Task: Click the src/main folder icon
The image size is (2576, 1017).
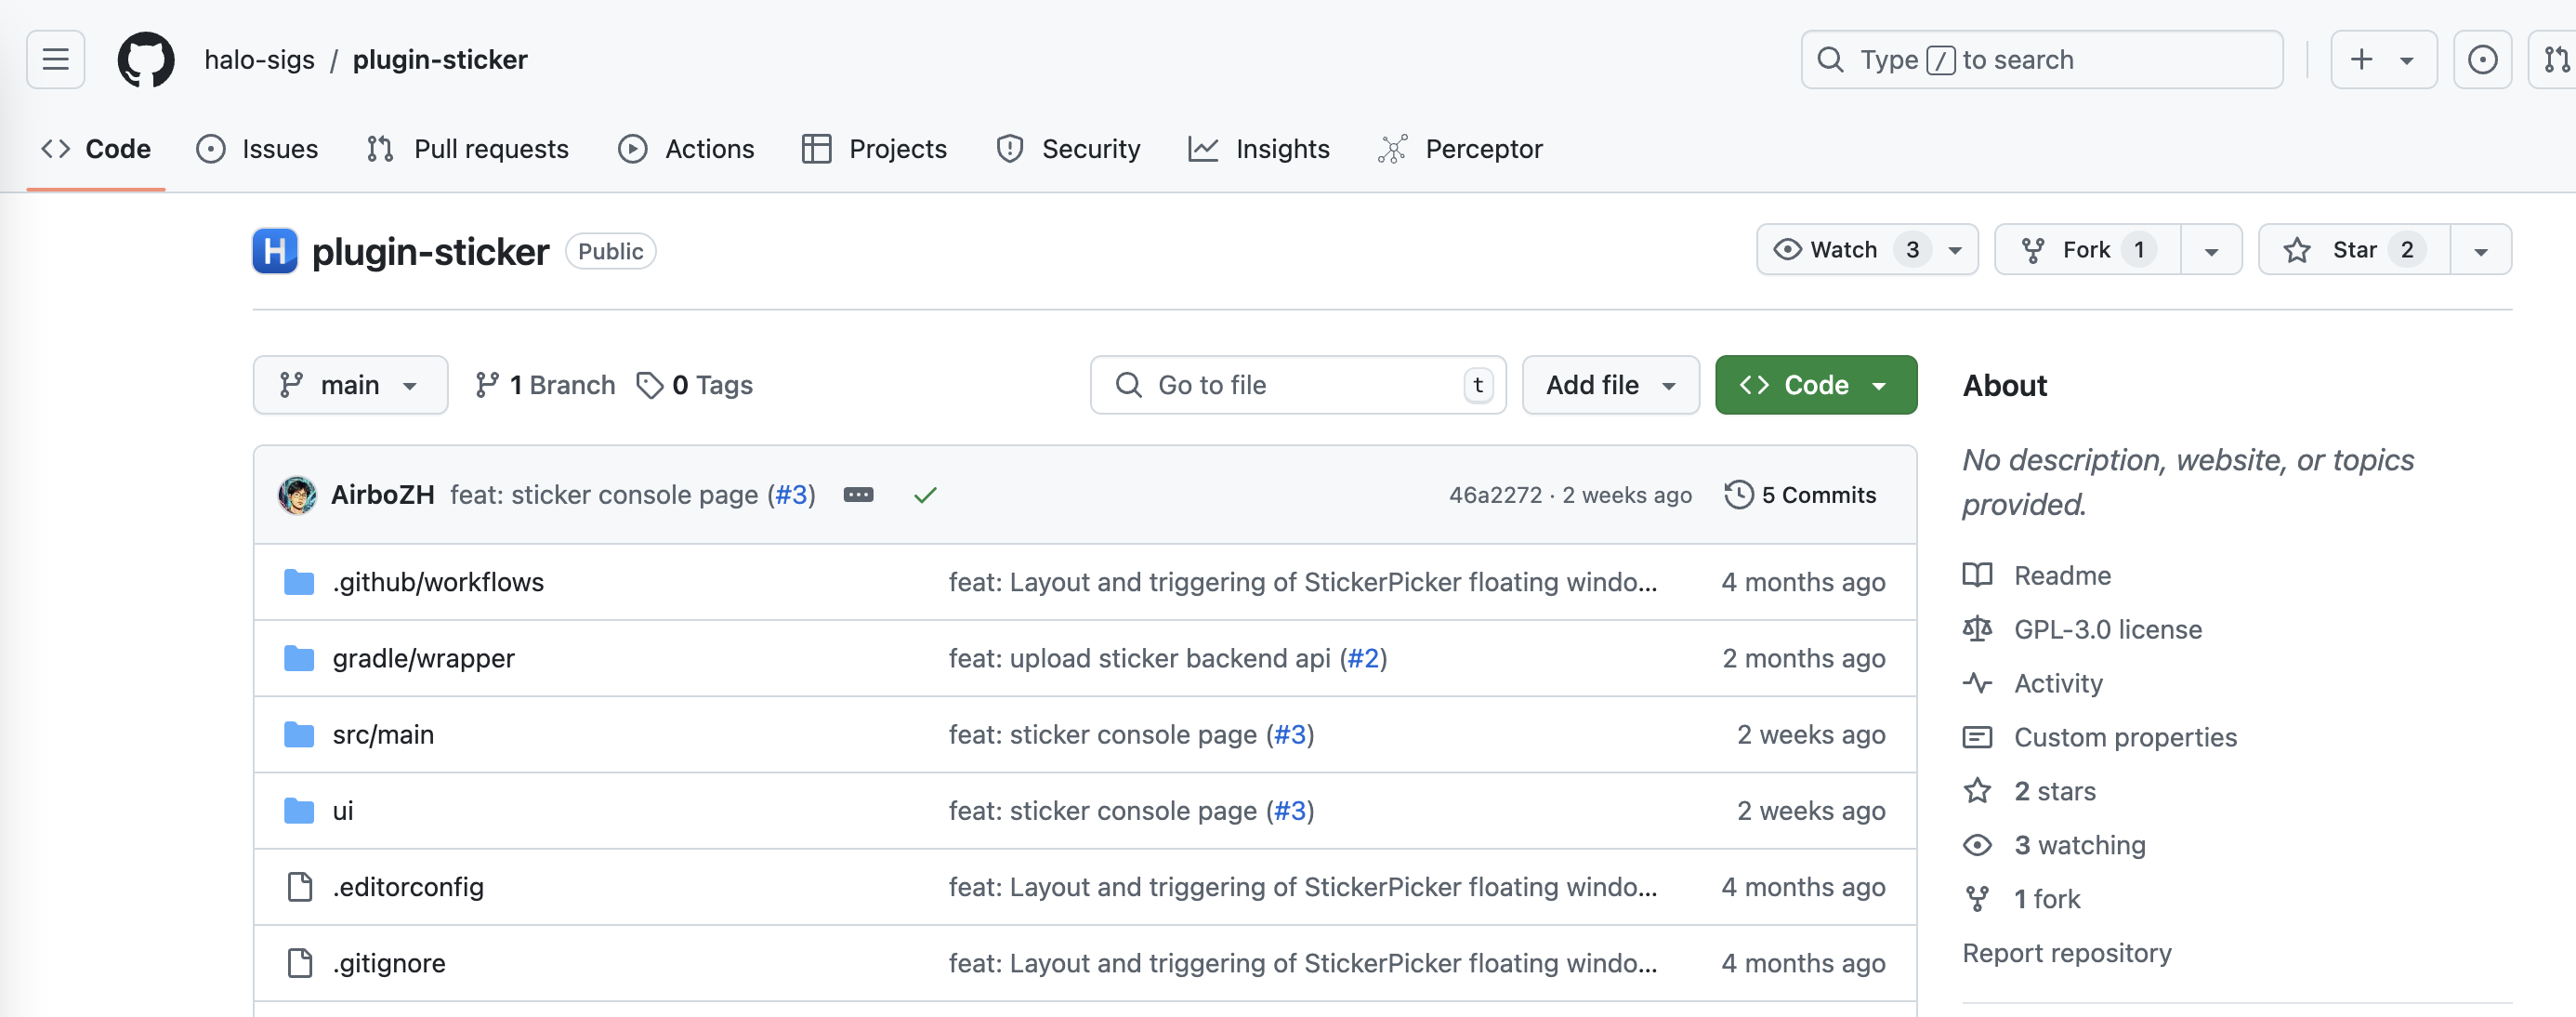Action: (x=299, y=734)
